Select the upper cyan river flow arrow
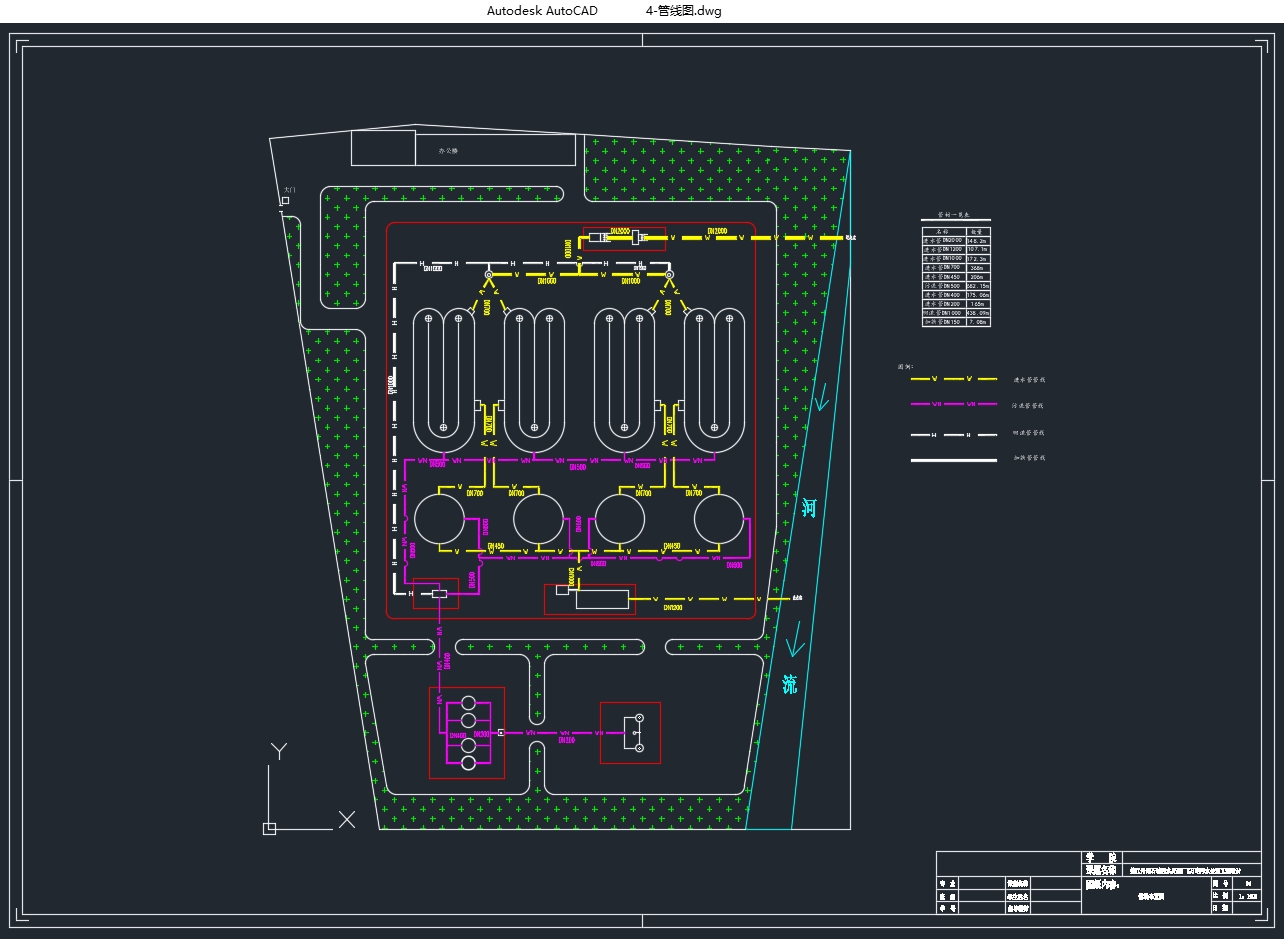 pos(821,399)
